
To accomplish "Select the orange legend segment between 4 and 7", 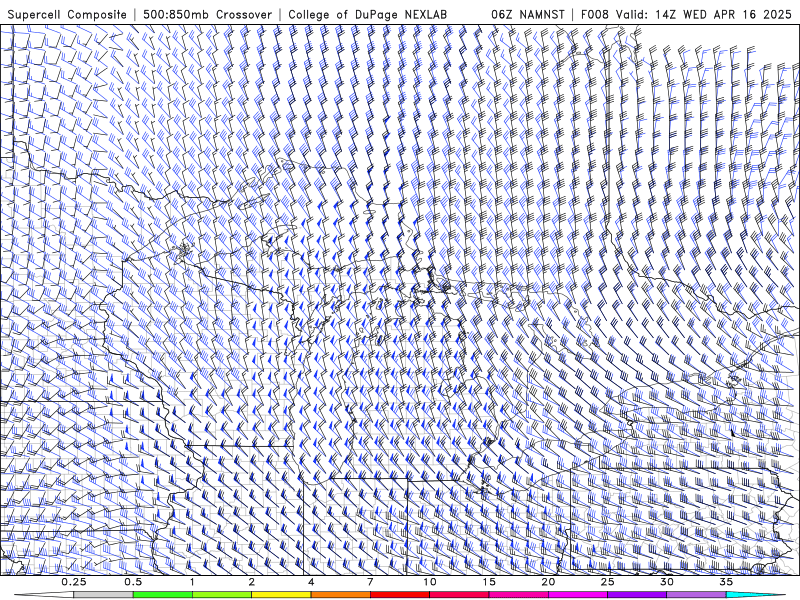I will (340, 595).
